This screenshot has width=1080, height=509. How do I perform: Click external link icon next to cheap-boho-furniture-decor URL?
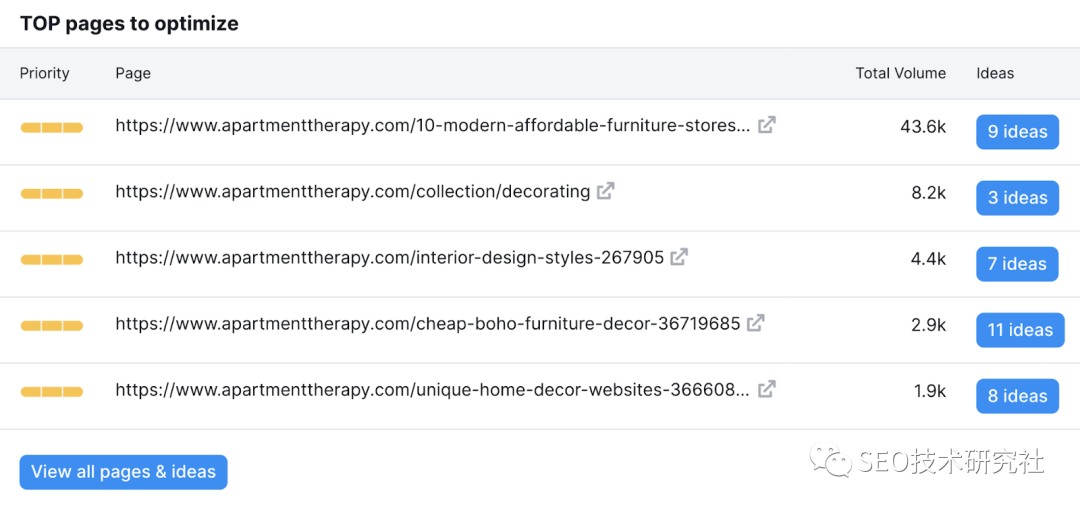(x=756, y=323)
